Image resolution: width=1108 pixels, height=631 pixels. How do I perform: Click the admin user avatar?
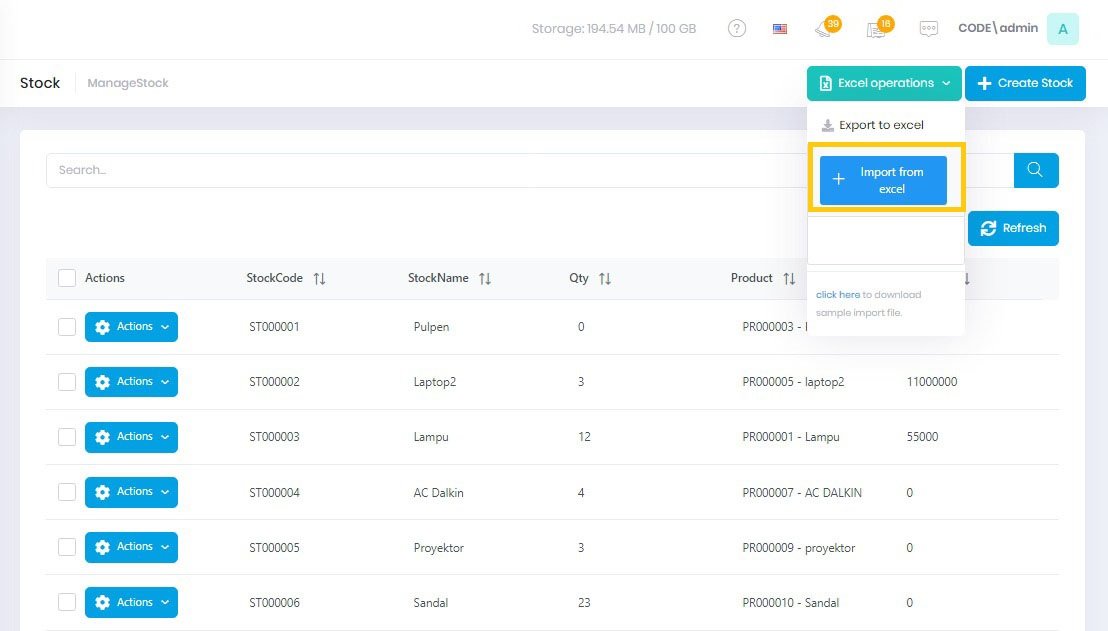1062,29
